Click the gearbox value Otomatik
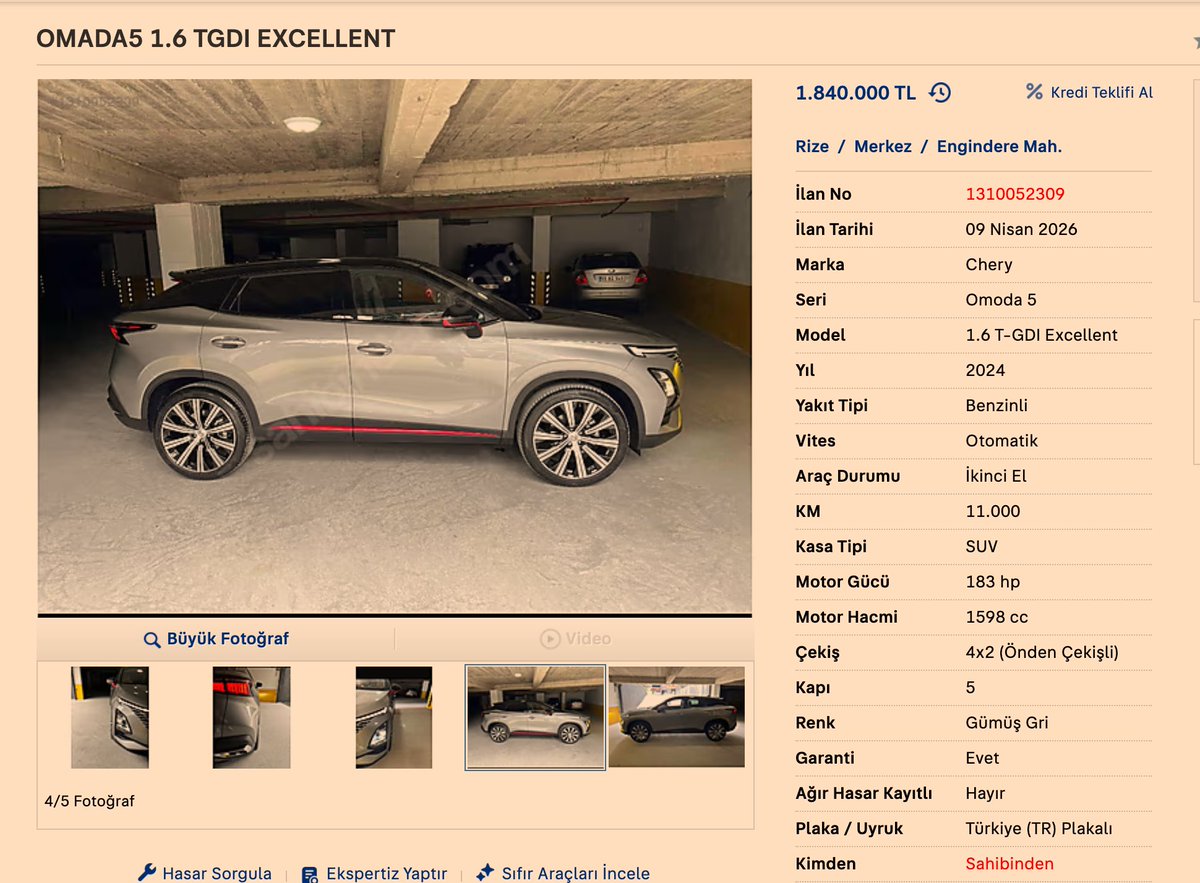The width and height of the screenshot is (1200, 883). pos(1002,441)
